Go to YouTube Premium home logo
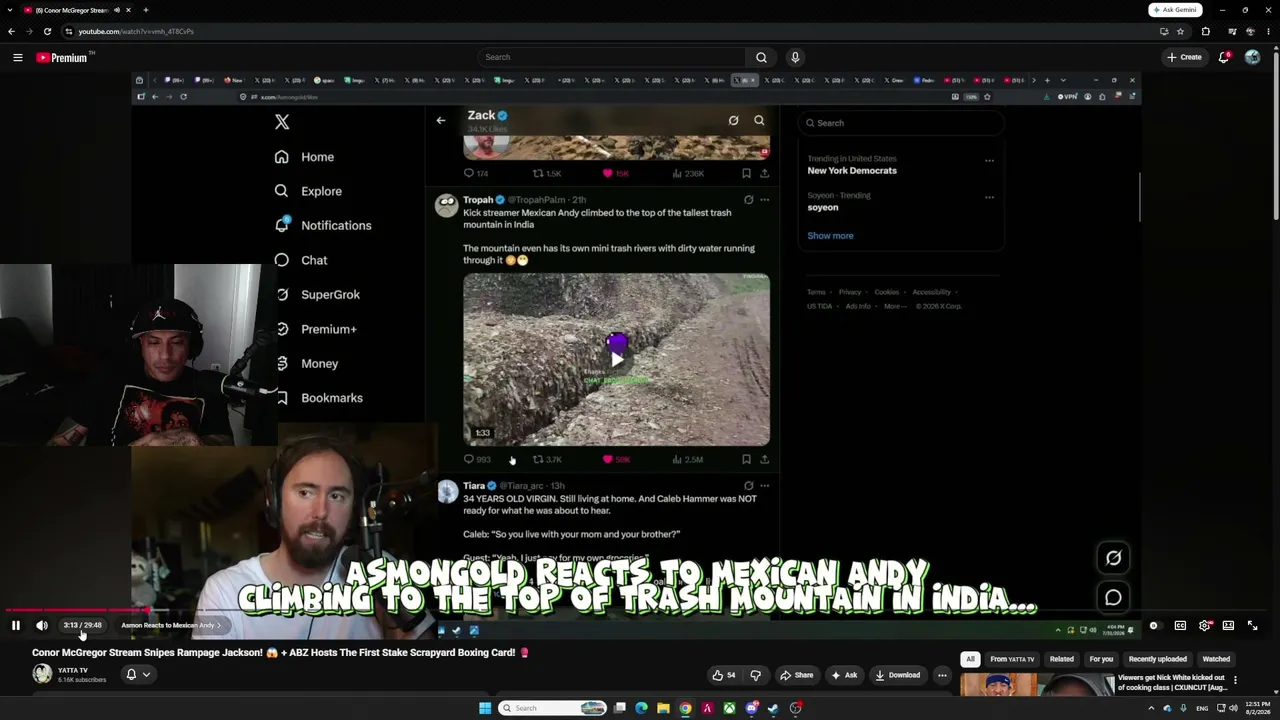The width and height of the screenshot is (1280, 720). pyautogui.click(x=62, y=57)
